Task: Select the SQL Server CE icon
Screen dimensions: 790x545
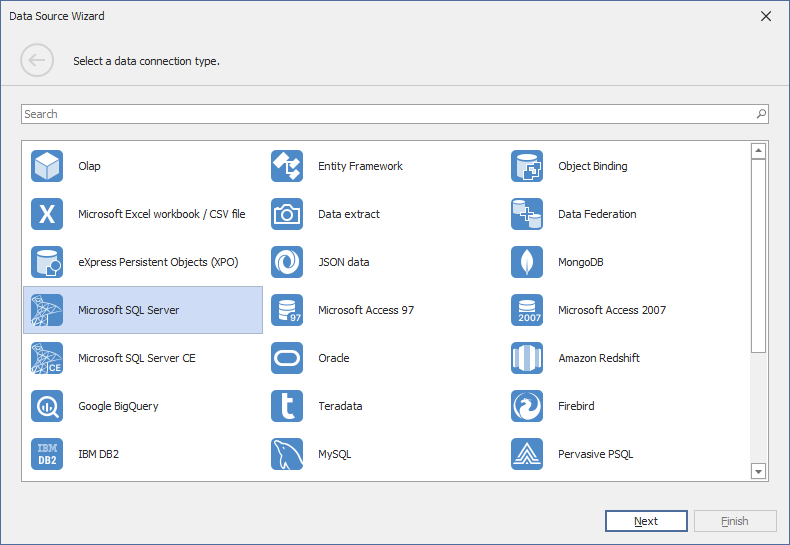Action: tap(47, 358)
